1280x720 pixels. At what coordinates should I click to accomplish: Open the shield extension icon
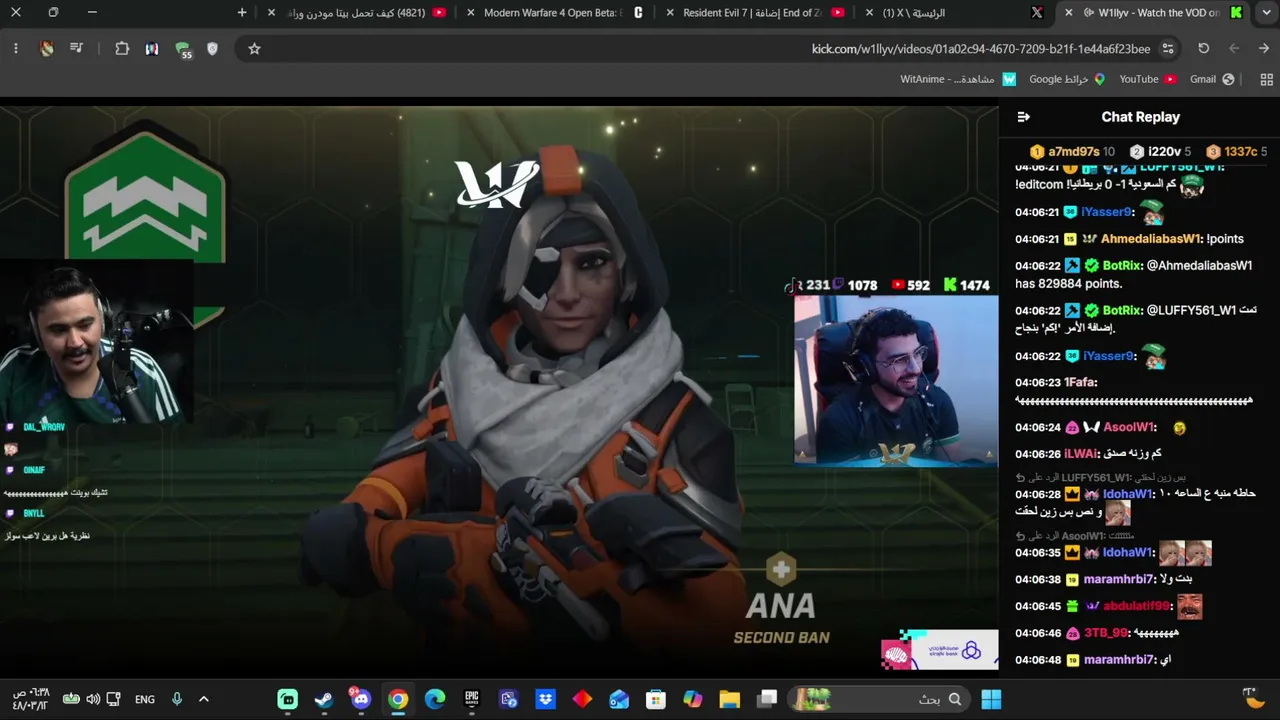(x=212, y=48)
